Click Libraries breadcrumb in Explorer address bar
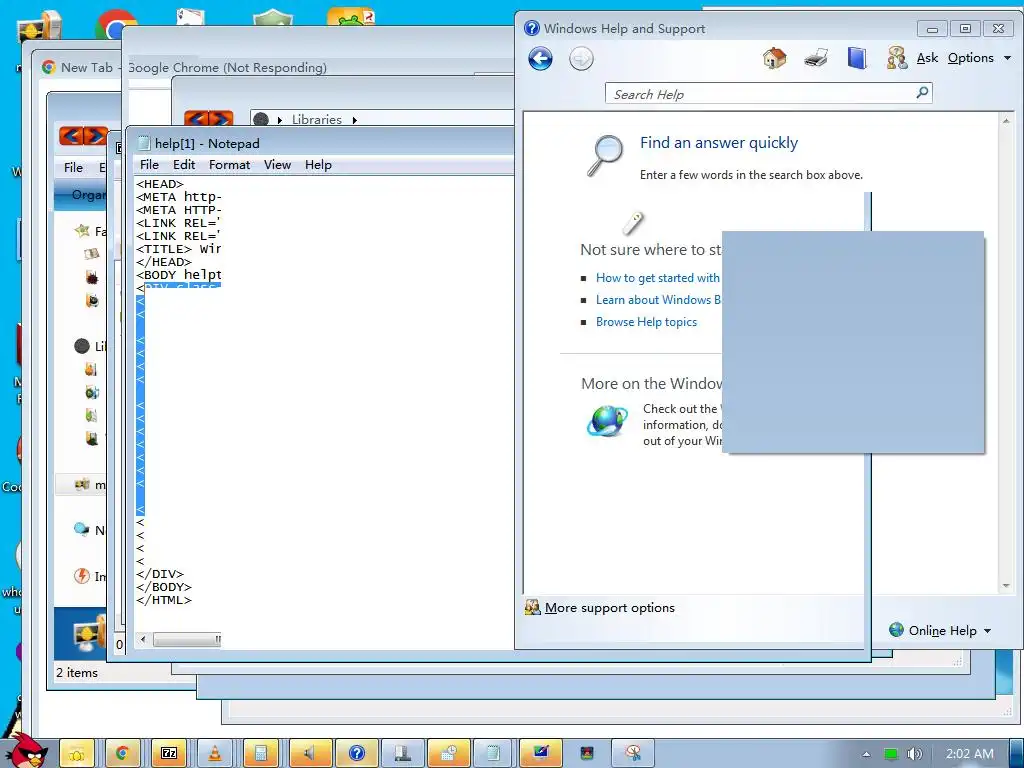The image size is (1024, 768). pos(317,120)
